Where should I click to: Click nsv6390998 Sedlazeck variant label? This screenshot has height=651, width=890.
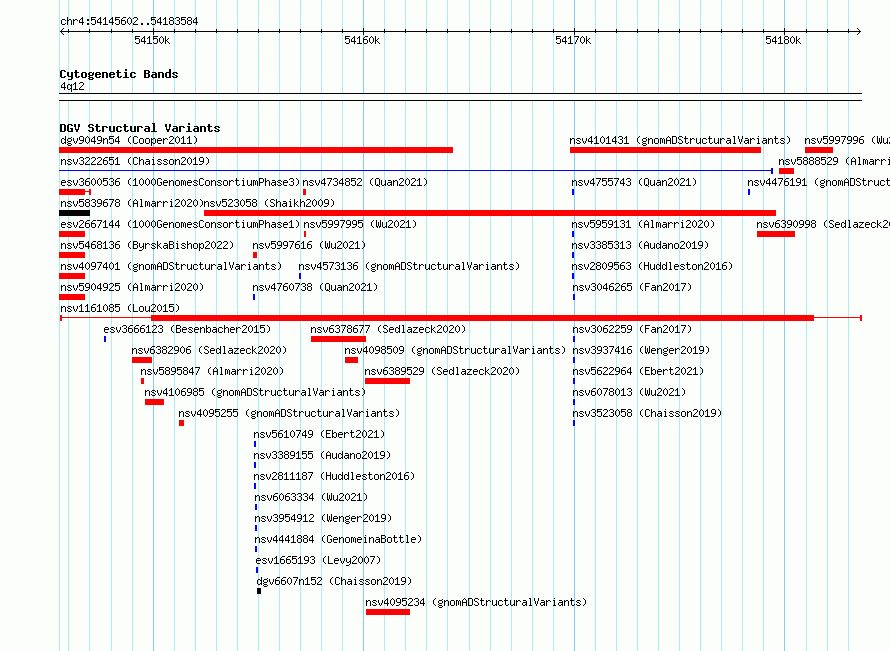pos(823,224)
